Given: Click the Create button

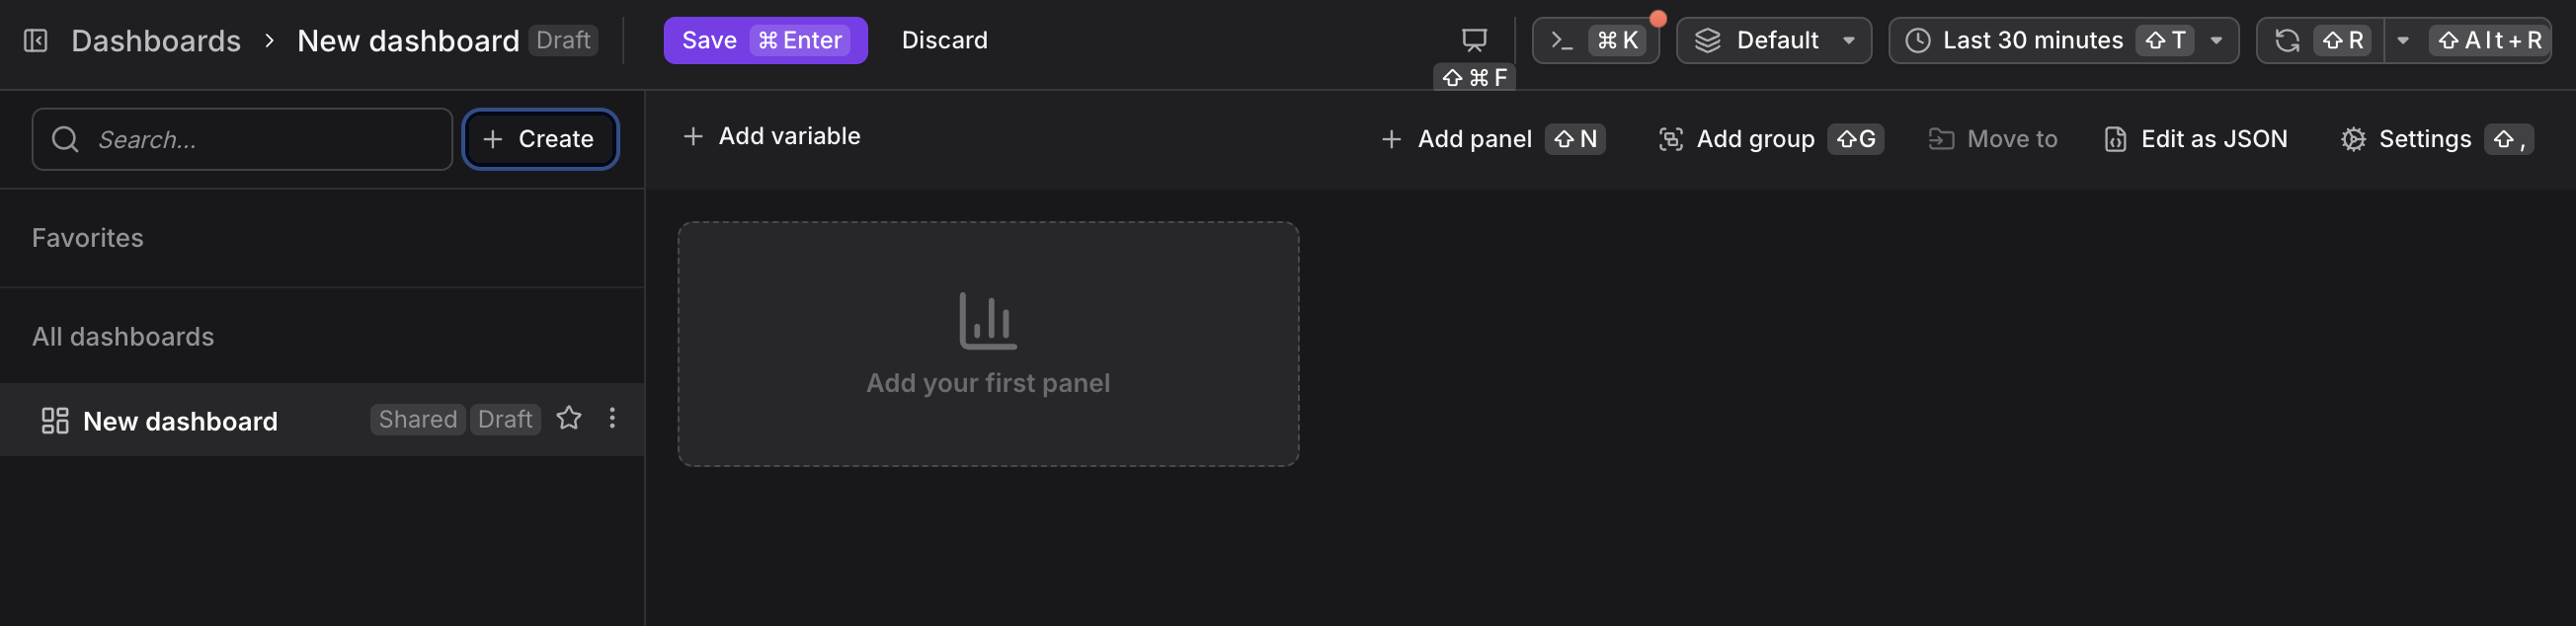Looking at the screenshot, I should 540,139.
